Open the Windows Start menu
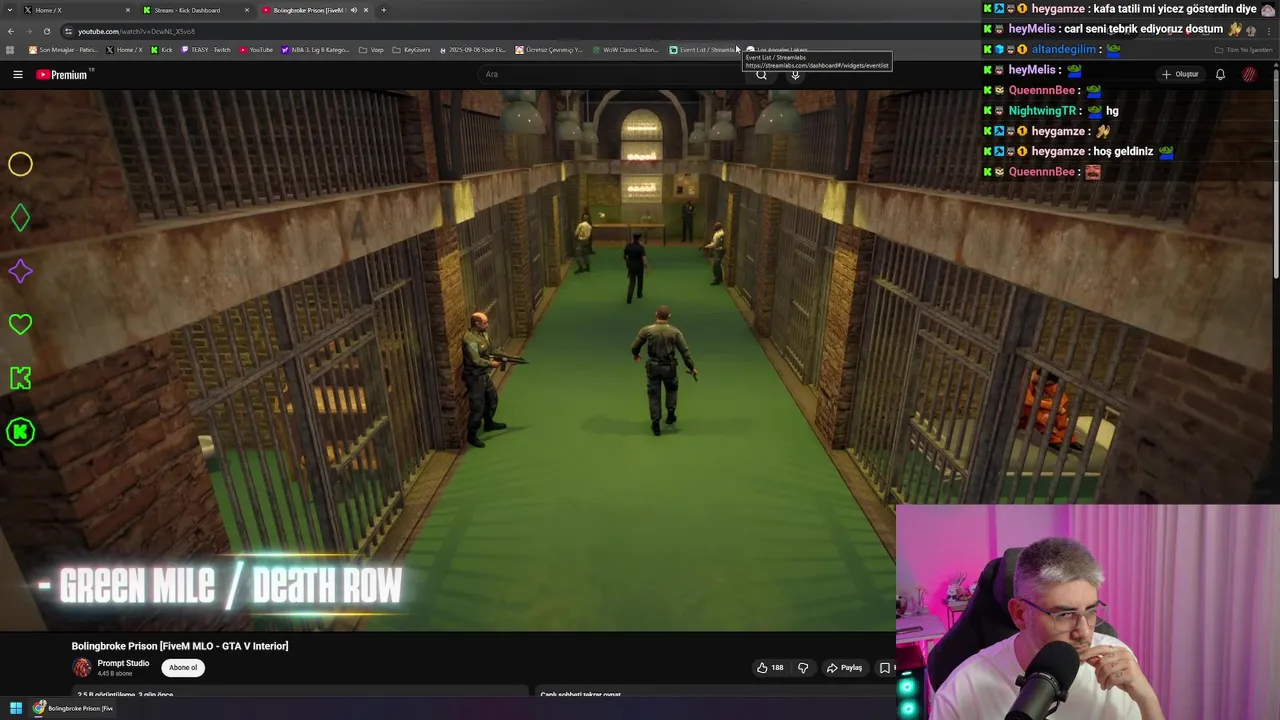1280x720 pixels. (16, 708)
